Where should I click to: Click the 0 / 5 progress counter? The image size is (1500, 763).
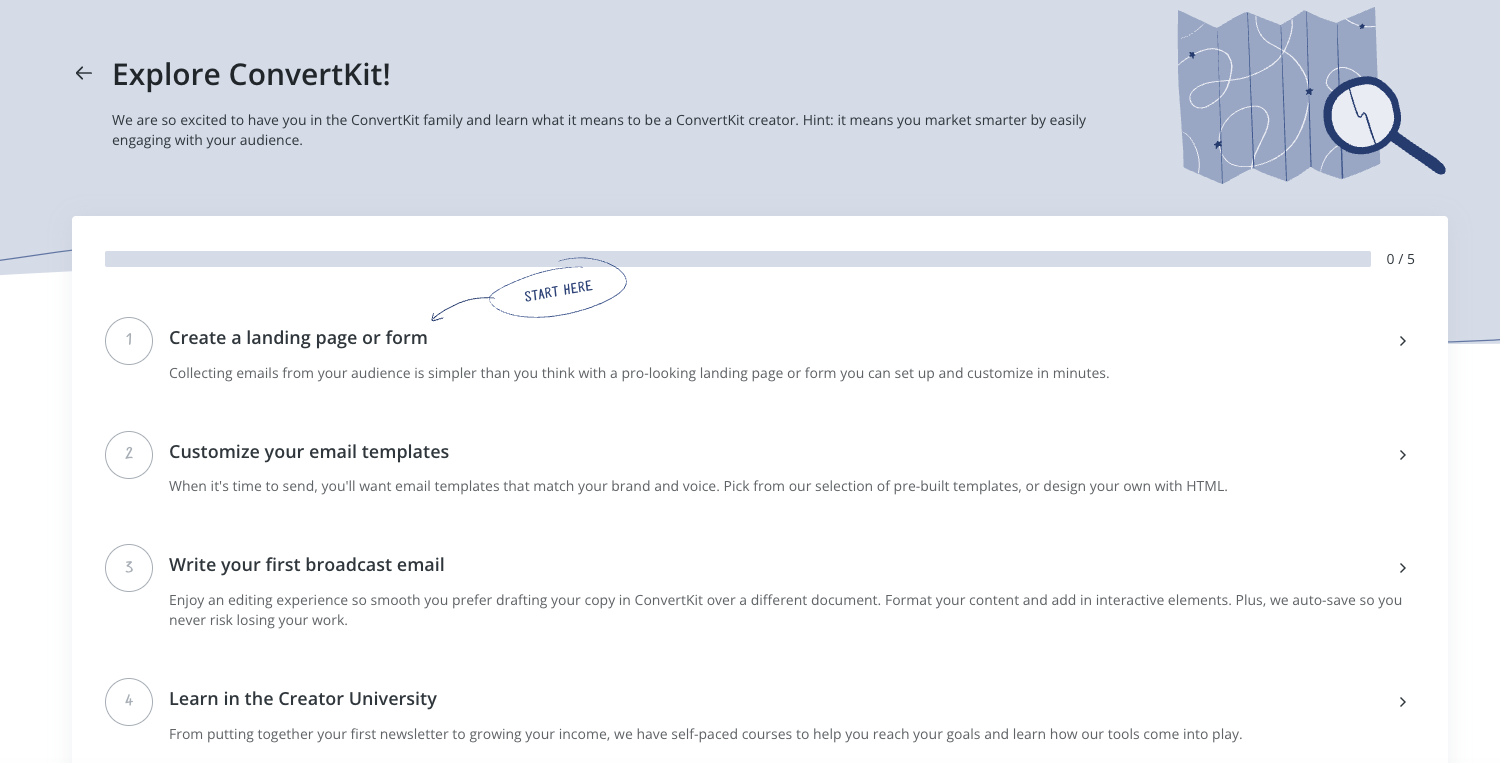click(1400, 259)
